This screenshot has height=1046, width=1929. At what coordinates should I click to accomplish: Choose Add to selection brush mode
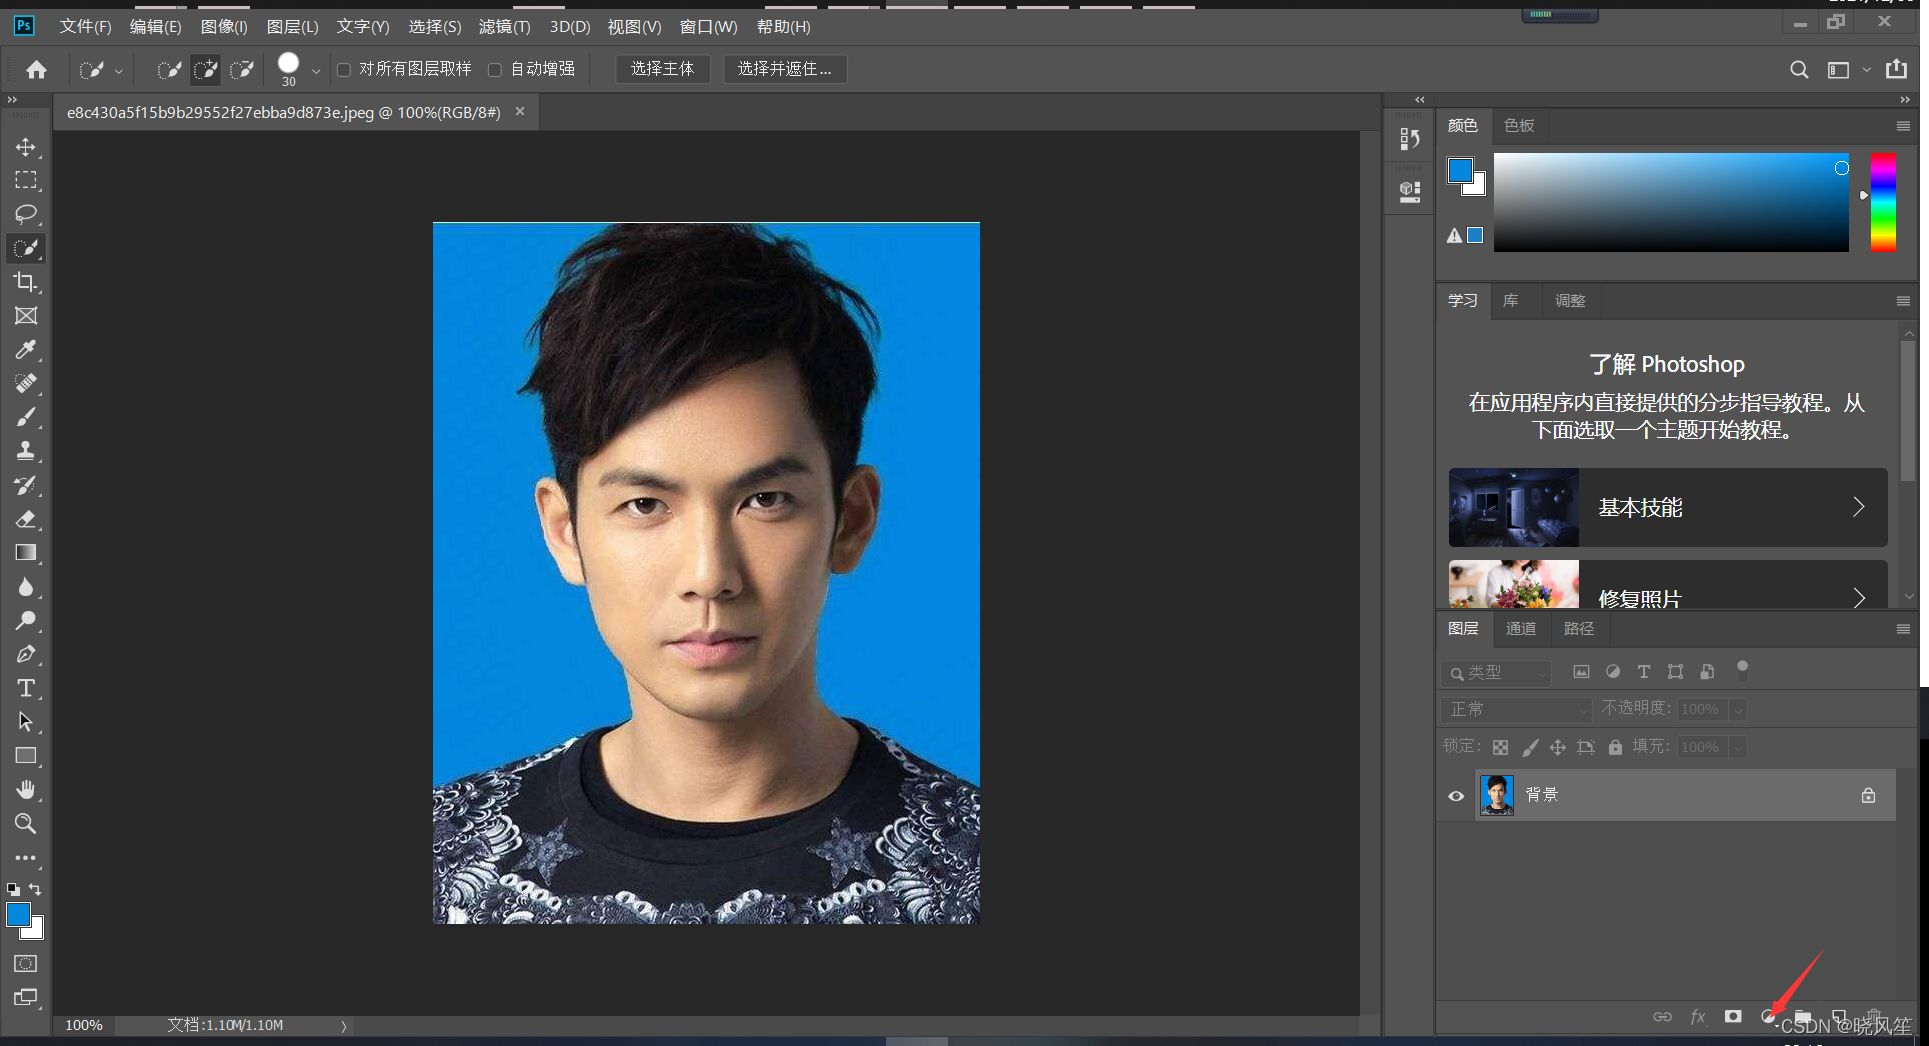(x=206, y=69)
